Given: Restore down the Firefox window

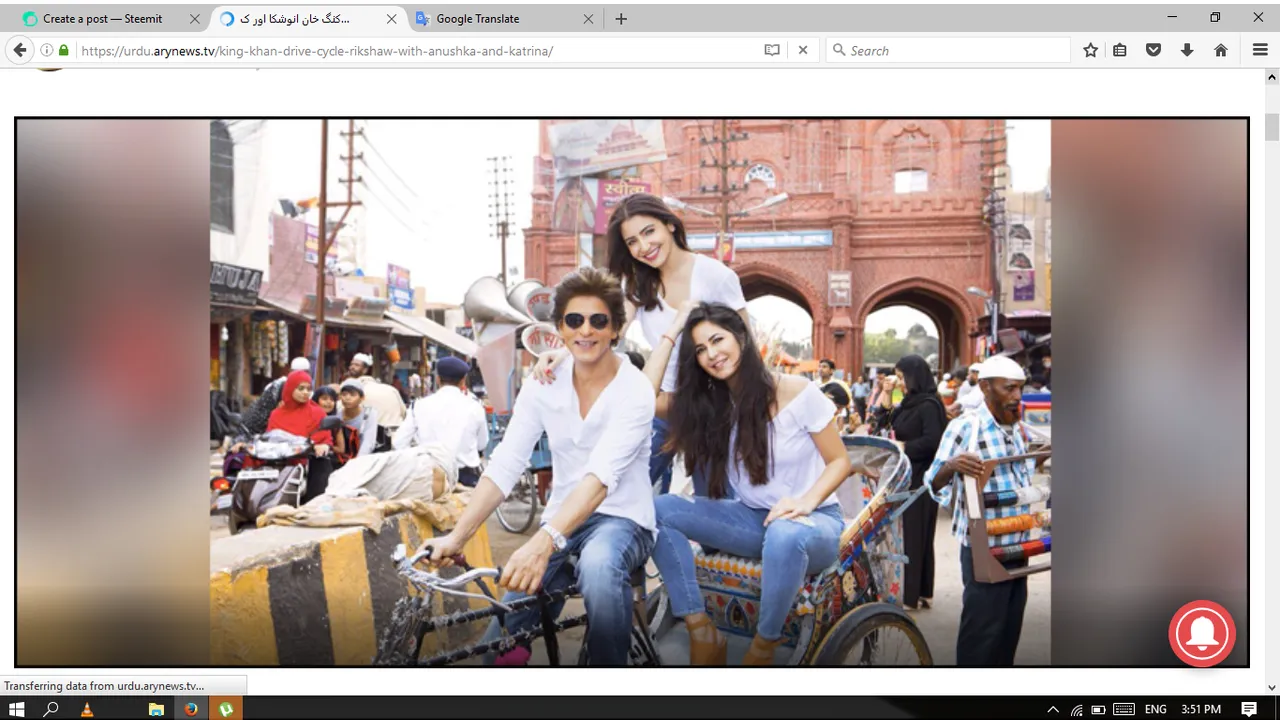Looking at the screenshot, I should coord(1215,17).
